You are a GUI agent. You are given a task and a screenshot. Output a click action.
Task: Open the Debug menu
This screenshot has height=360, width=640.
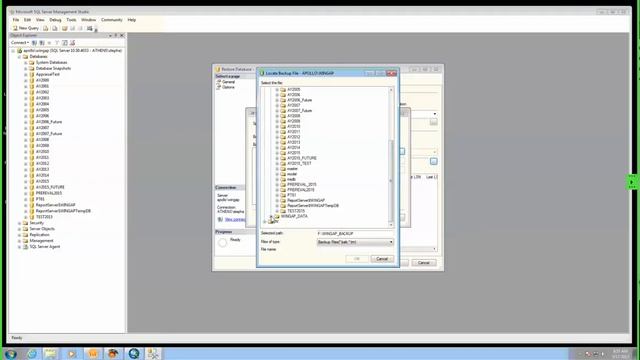coord(55,20)
